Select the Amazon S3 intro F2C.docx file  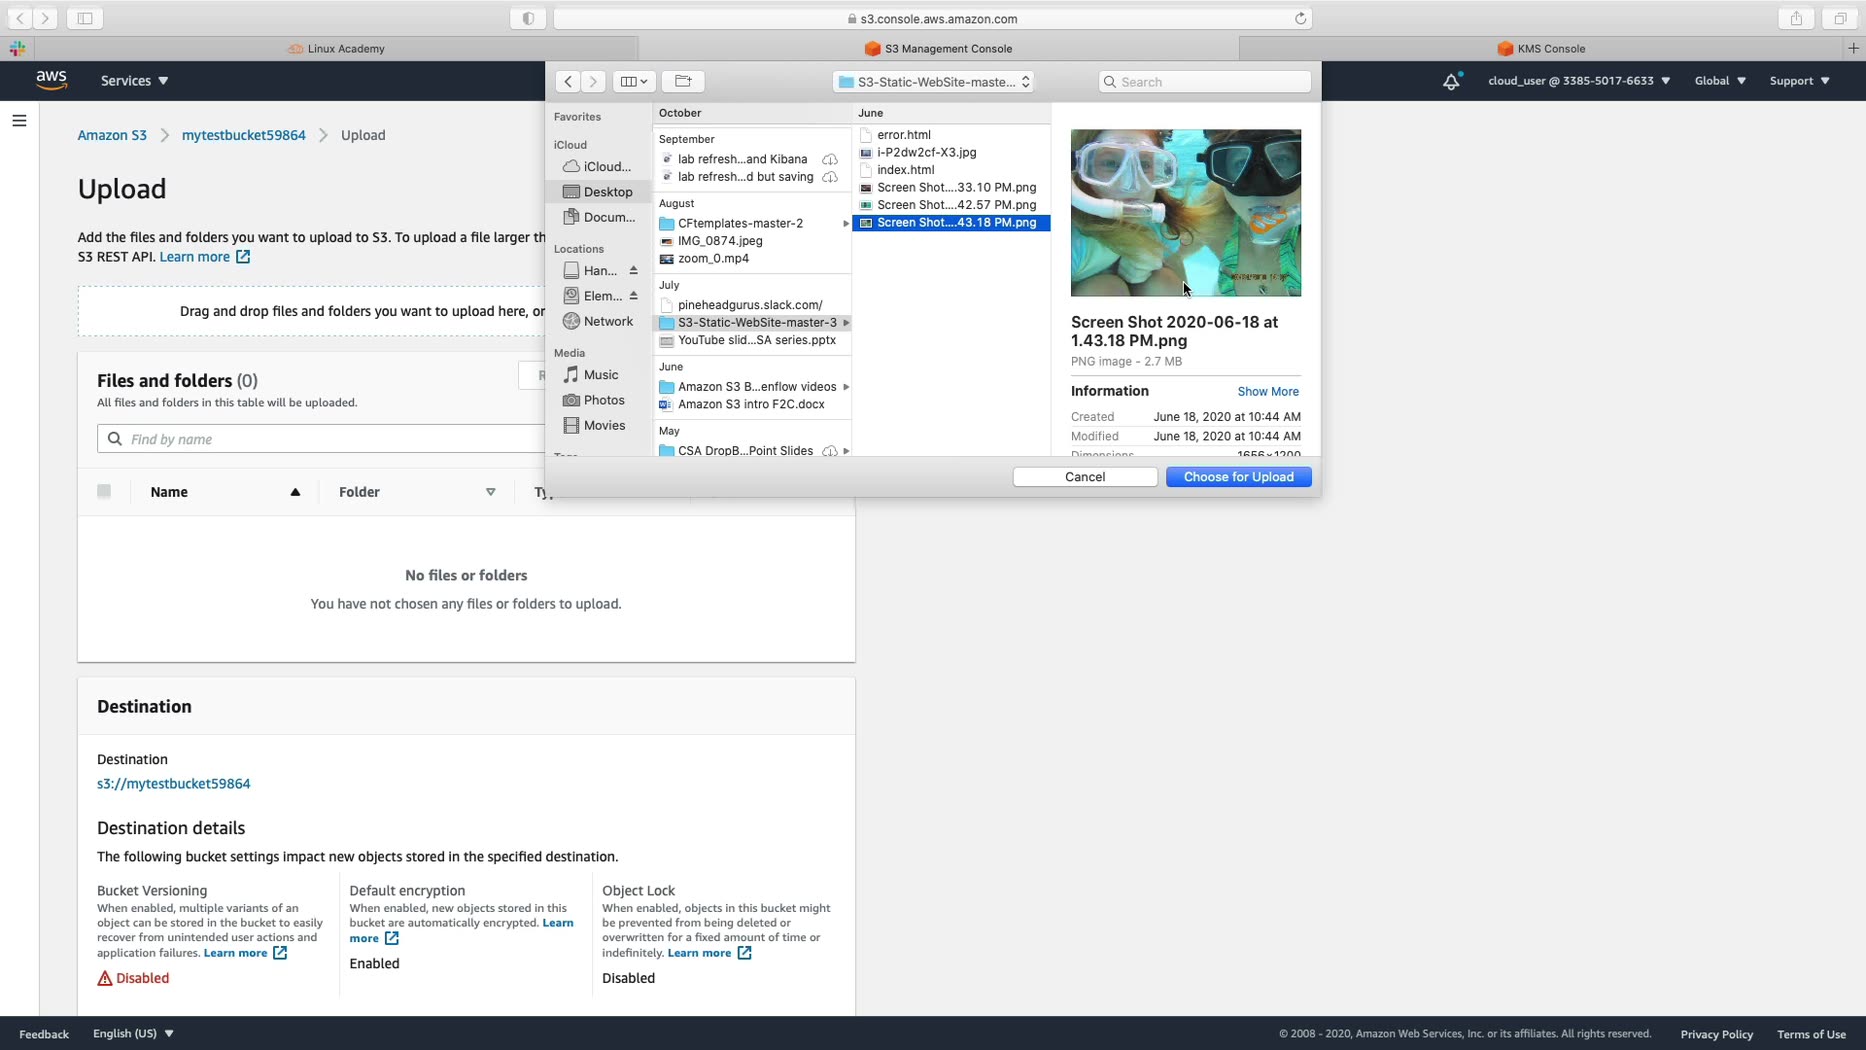(752, 405)
